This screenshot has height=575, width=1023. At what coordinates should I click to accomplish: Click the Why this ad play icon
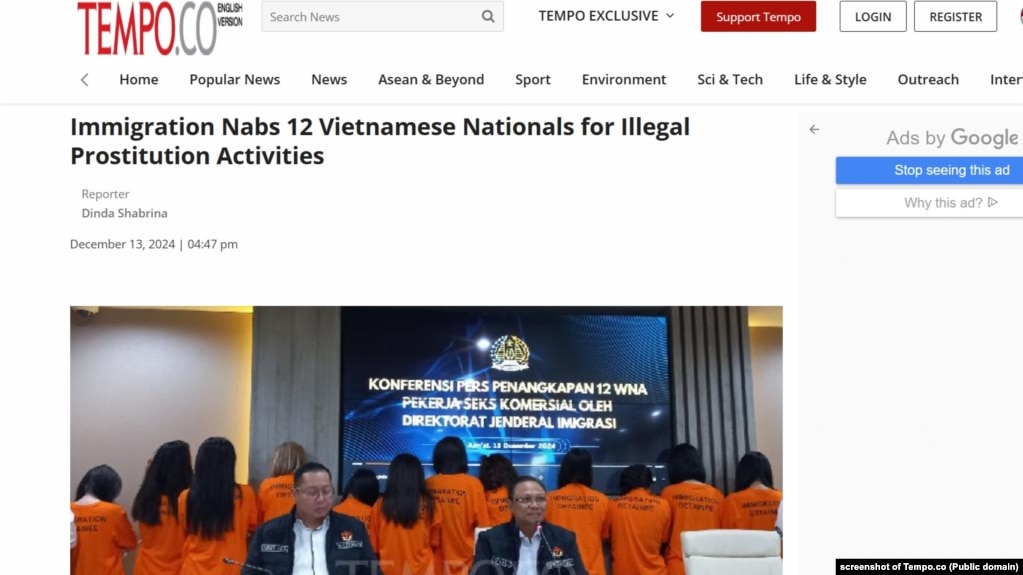tap(993, 202)
